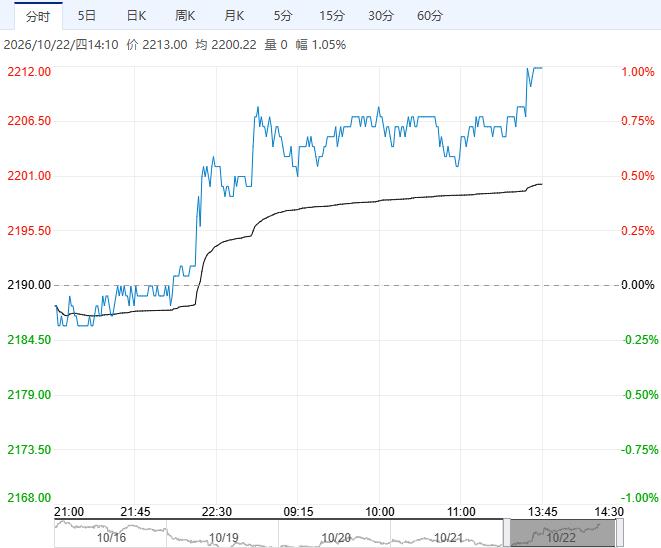
Task: Click the 0.75% red percentage label
Action: click(638, 121)
